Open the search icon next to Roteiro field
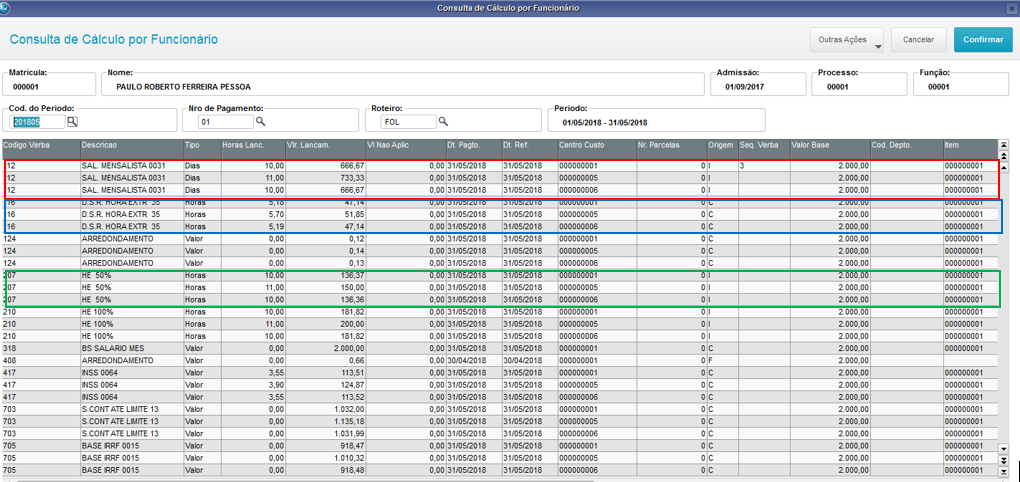The height and width of the screenshot is (482, 1020). 443,121
